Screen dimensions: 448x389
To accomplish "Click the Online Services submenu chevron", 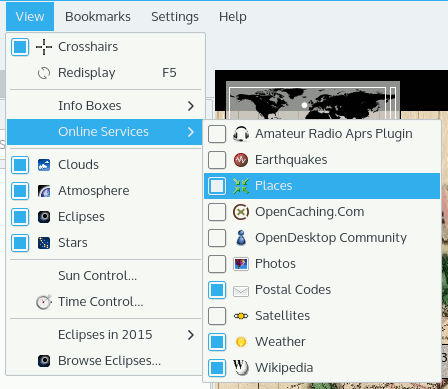I will pyautogui.click(x=191, y=132).
